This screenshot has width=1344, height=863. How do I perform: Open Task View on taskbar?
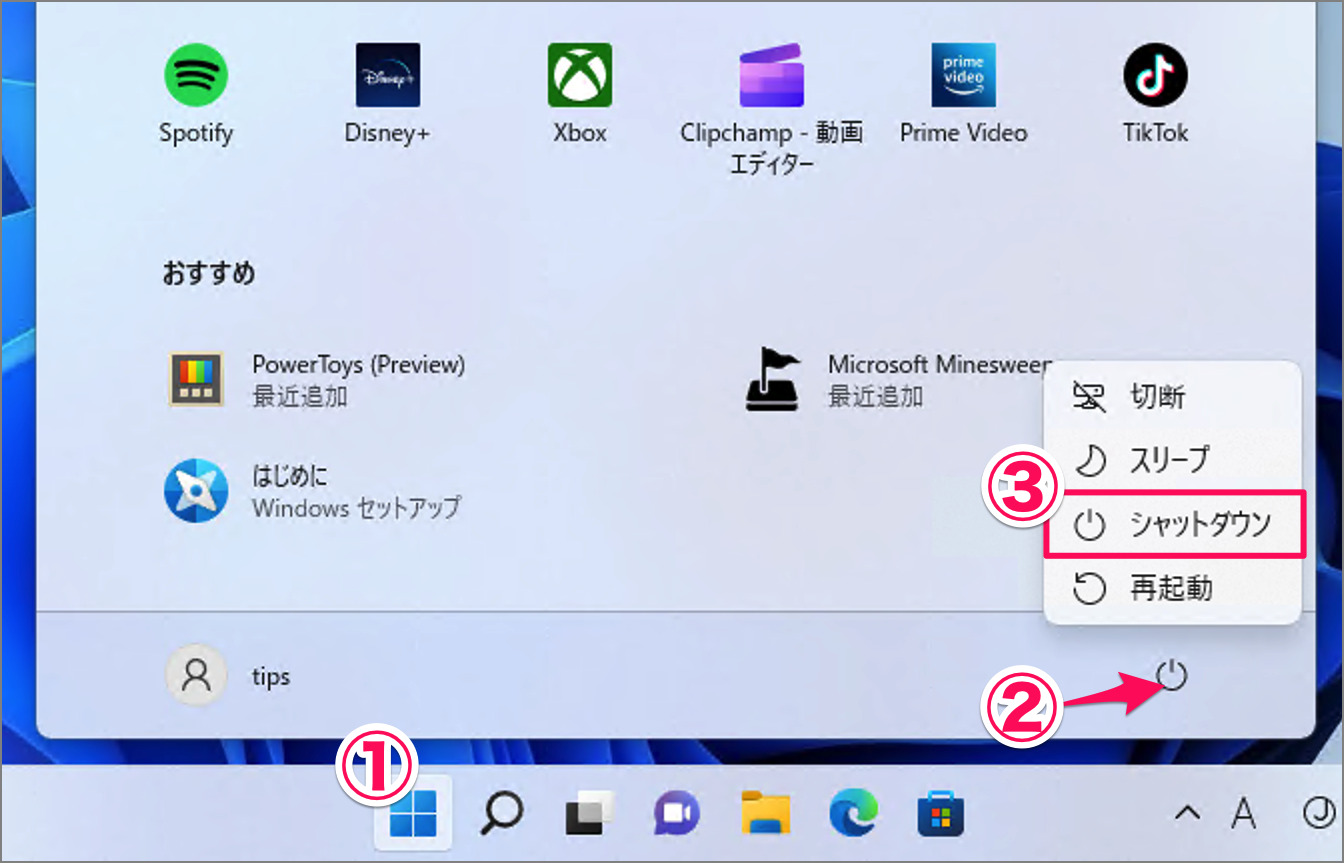[588, 815]
